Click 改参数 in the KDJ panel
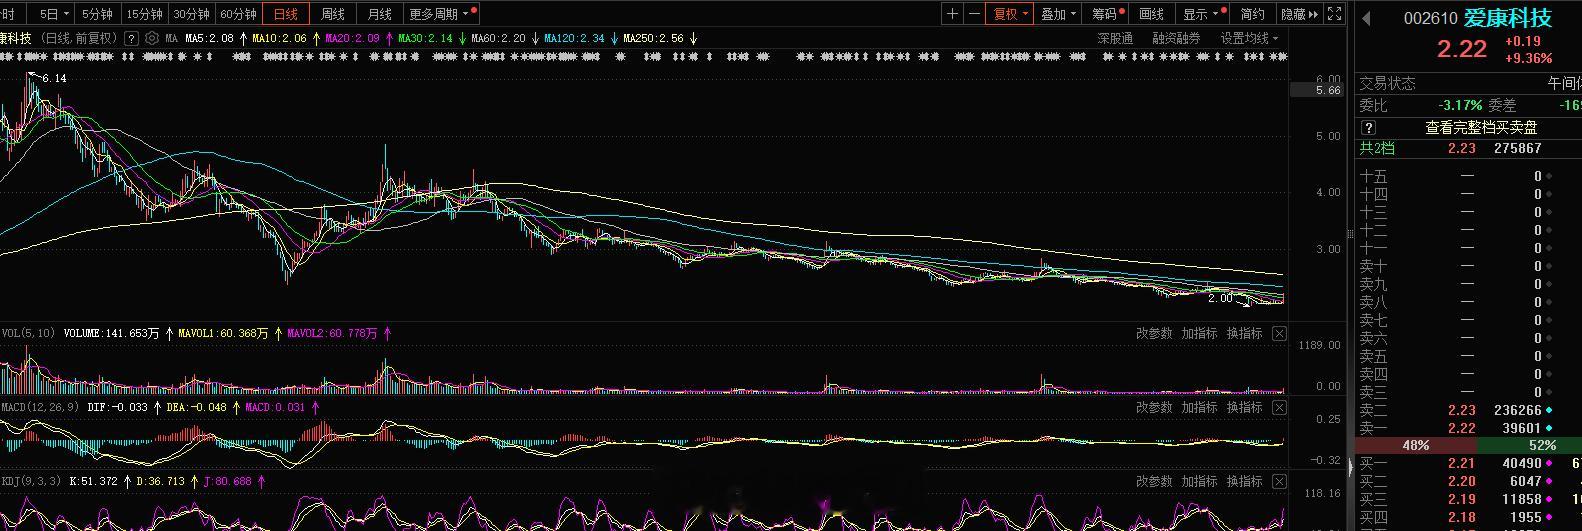The image size is (1582, 531). (x=1154, y=482)
